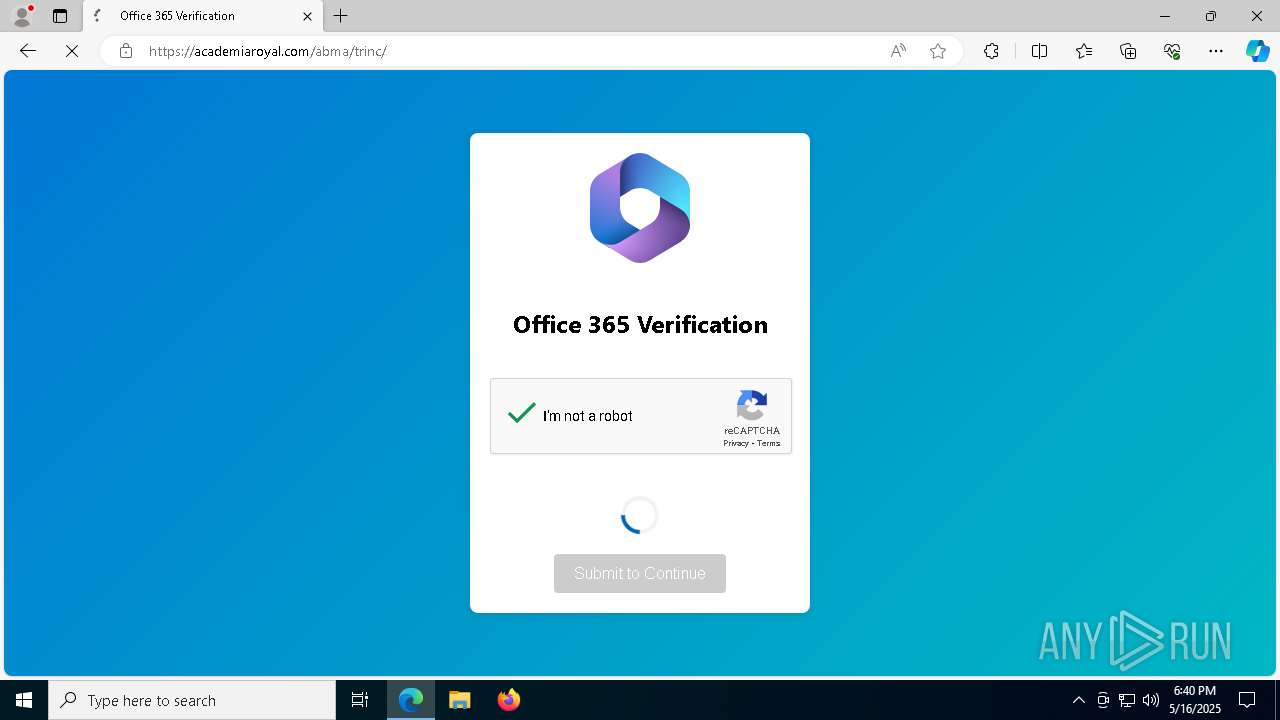This screenshot has width=1280, height=720.
Task: Launch Firefox from the taskbar
Action: (508, 700)
